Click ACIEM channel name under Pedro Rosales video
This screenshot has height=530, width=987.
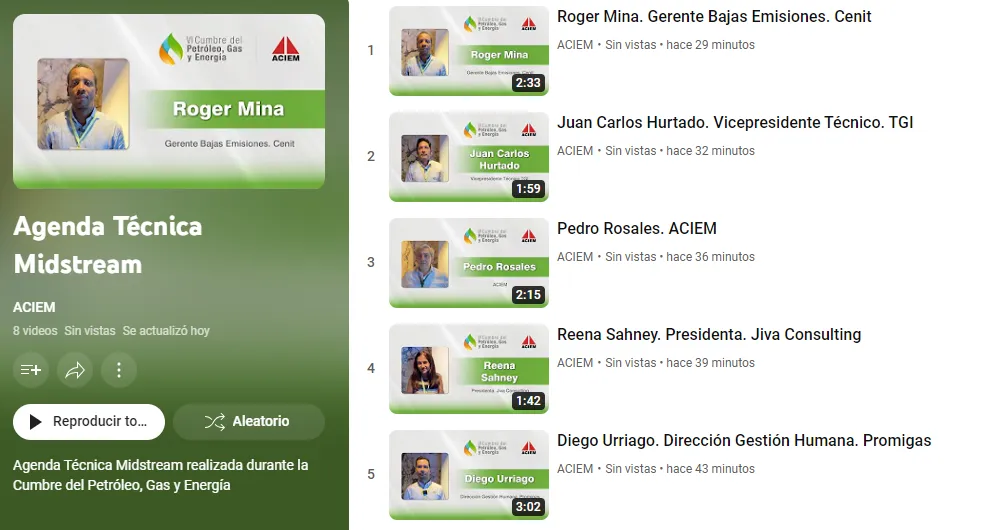click(x=575, y=257)
